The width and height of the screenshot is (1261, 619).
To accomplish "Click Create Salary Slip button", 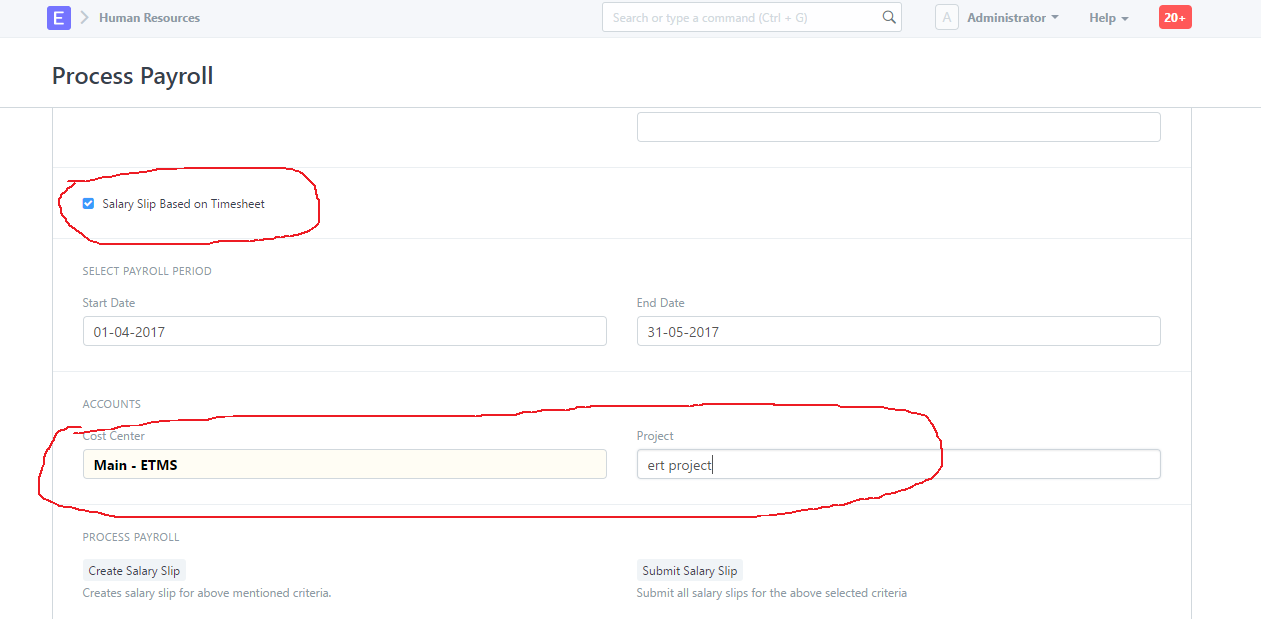I will (134, 571).
